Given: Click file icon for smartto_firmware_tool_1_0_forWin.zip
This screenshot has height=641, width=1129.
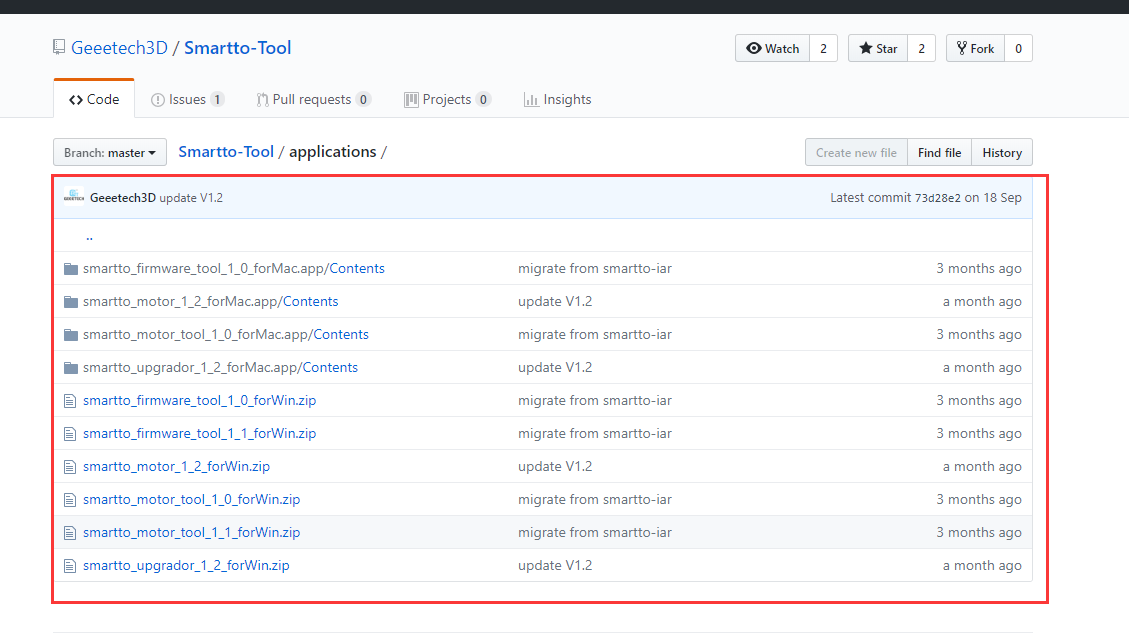Looking at the screenshot, I should (70, 400).
